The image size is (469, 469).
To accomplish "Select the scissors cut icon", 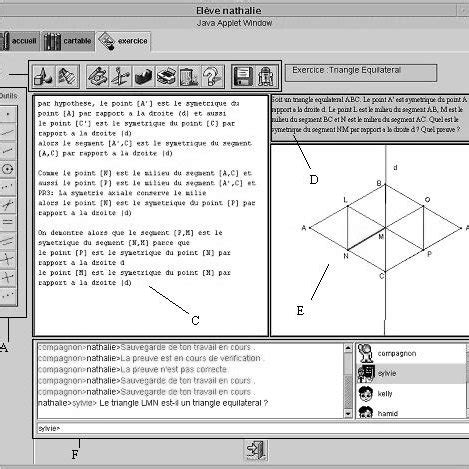I will [x=120, y=76].
